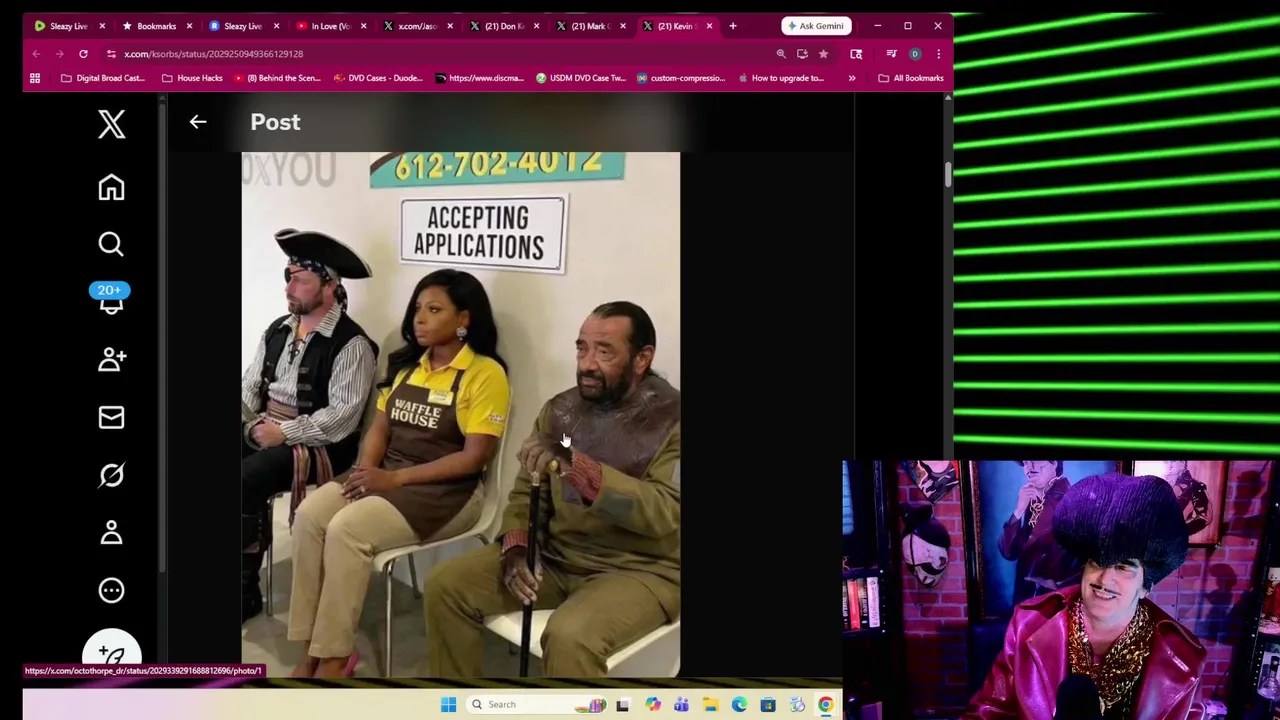
Task: Open a new browser tab
Action: [x=733, y=26]
